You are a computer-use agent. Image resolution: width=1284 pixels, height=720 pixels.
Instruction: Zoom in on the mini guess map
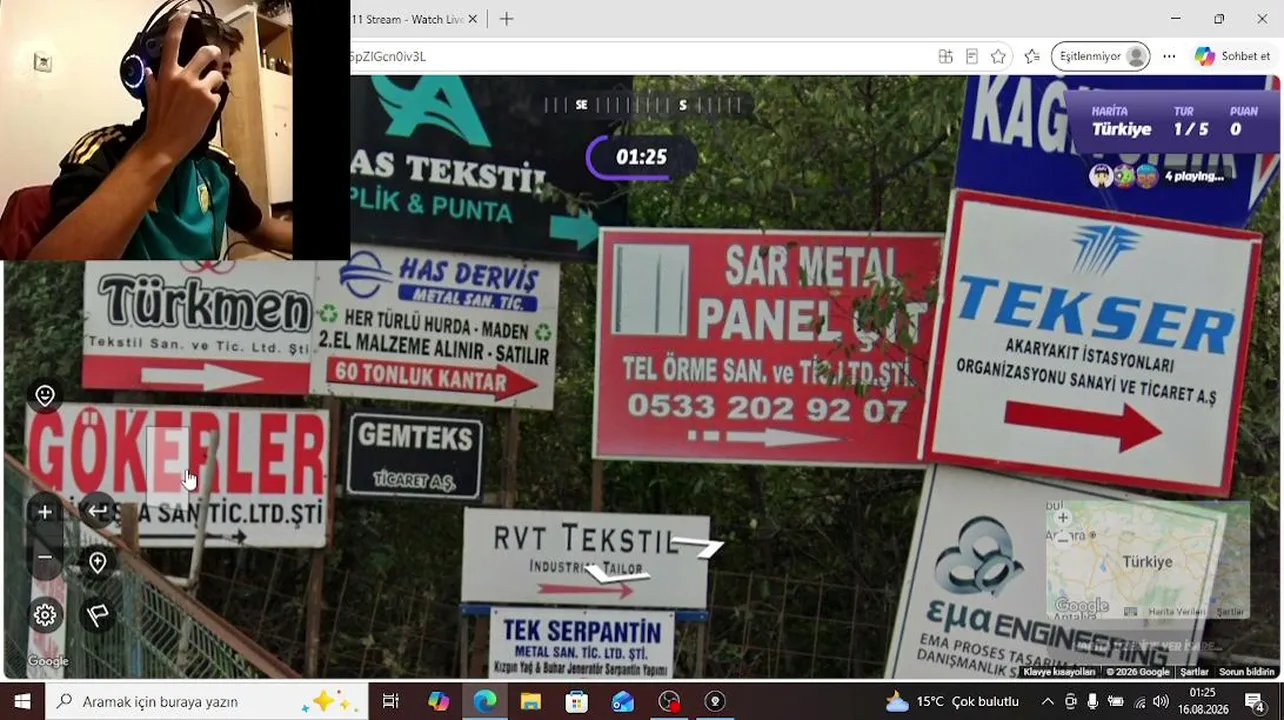(x=1063, y=517)
